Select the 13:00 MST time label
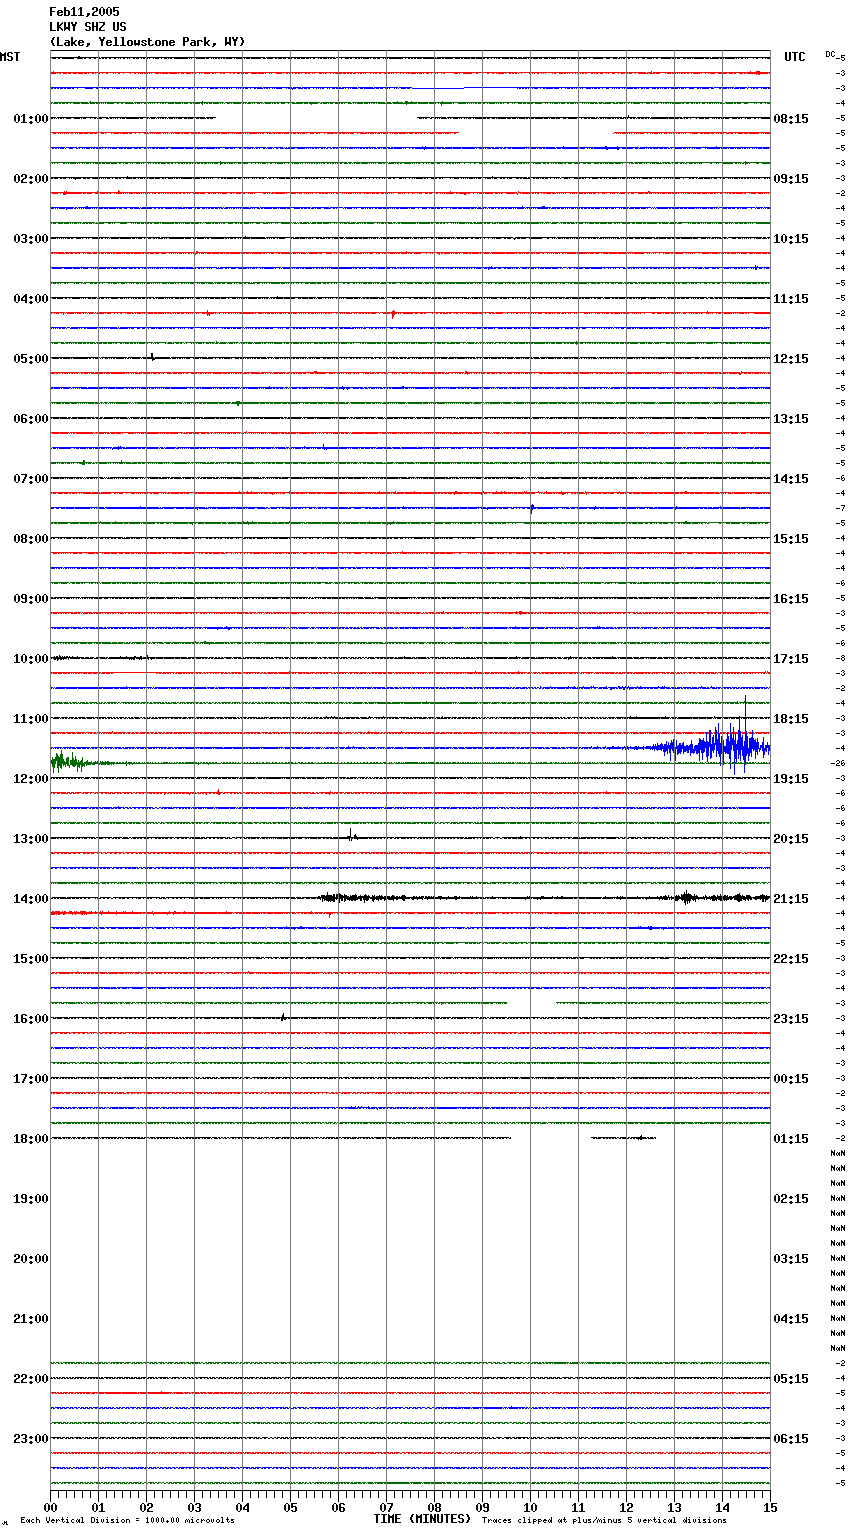Image resolution: width=850 pixels, height=1534 pixels. click(x=31, y=839)
